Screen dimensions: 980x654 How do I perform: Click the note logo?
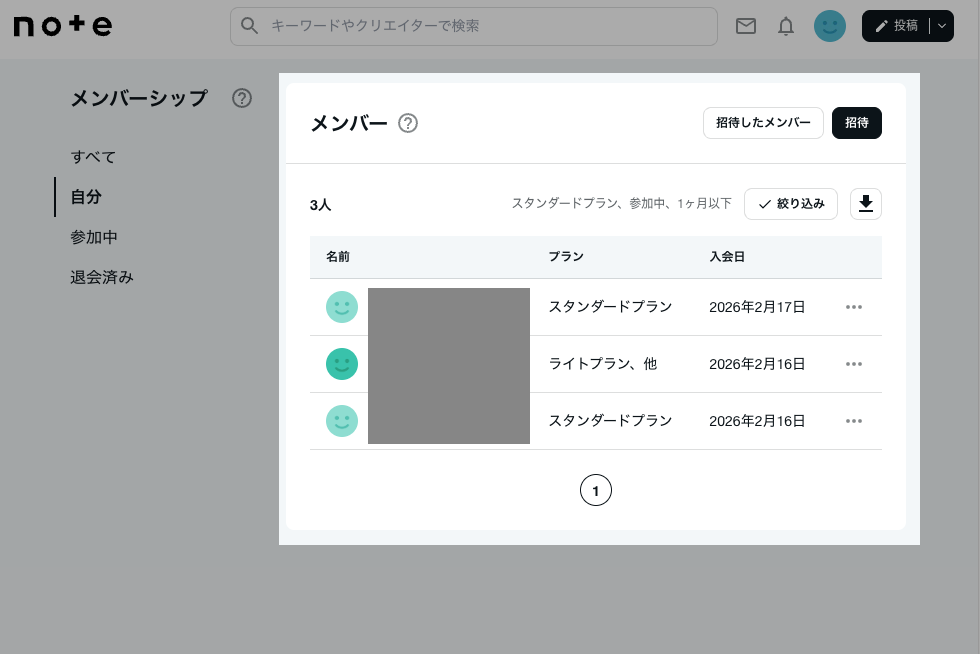point(62,26)
